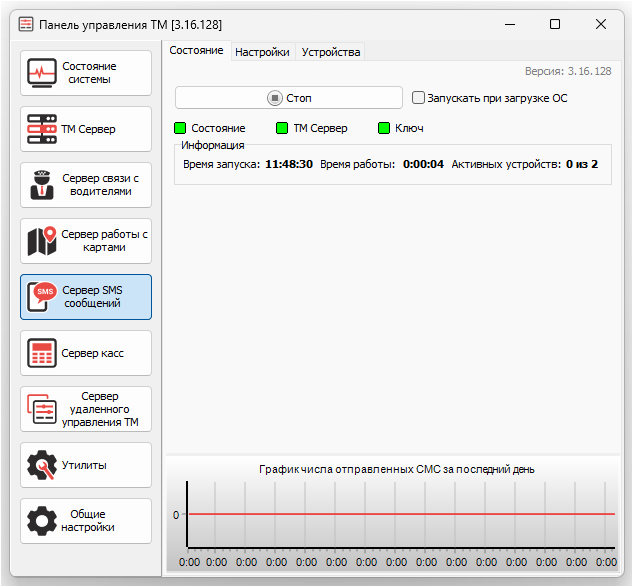
Task: Open Сервер касс label
Action: pyautogui.click(x=92, y=353)
